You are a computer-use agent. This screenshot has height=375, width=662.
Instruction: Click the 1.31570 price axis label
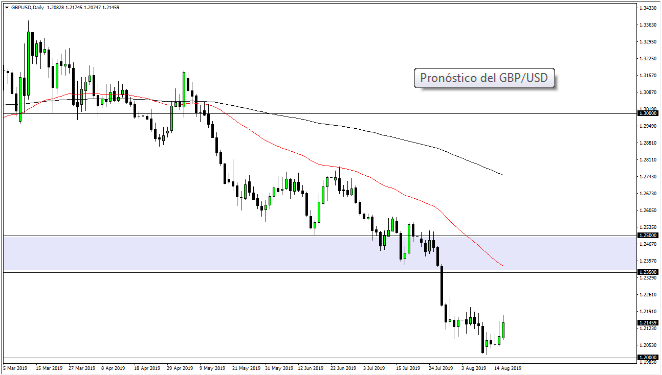pyautogui.click(x=648, y=75)
